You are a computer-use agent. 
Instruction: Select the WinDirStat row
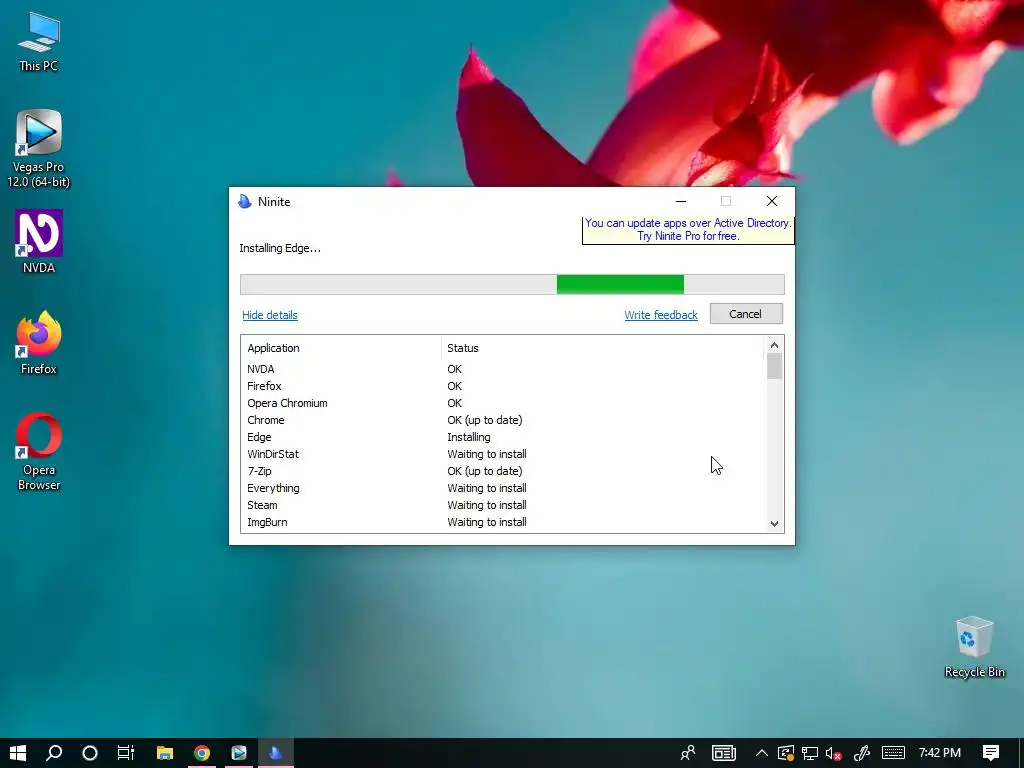tap(503, 454)
